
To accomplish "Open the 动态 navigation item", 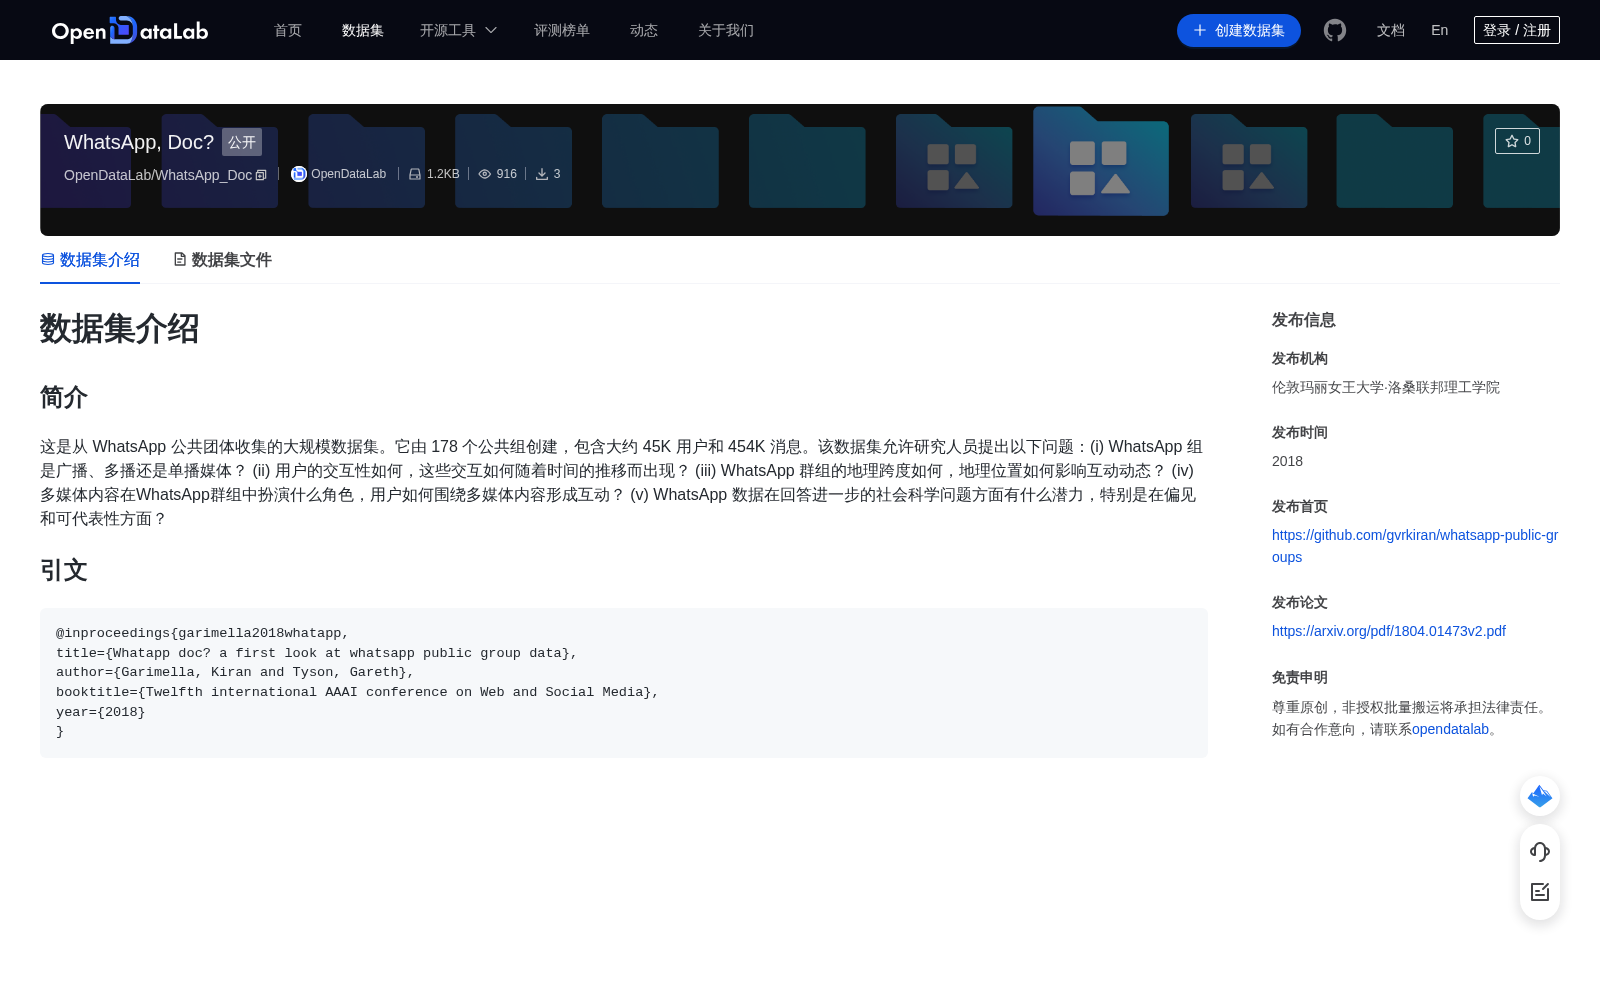I will (x=644, y=30).
